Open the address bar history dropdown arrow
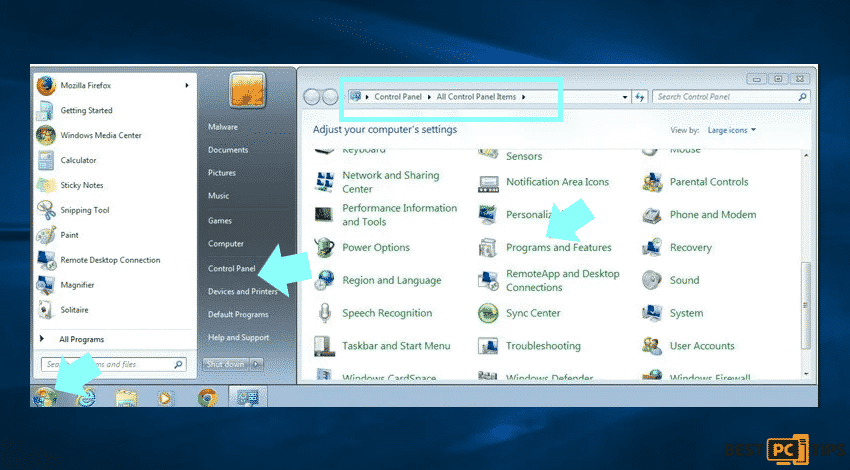850x470 pixels. point(625,97)
